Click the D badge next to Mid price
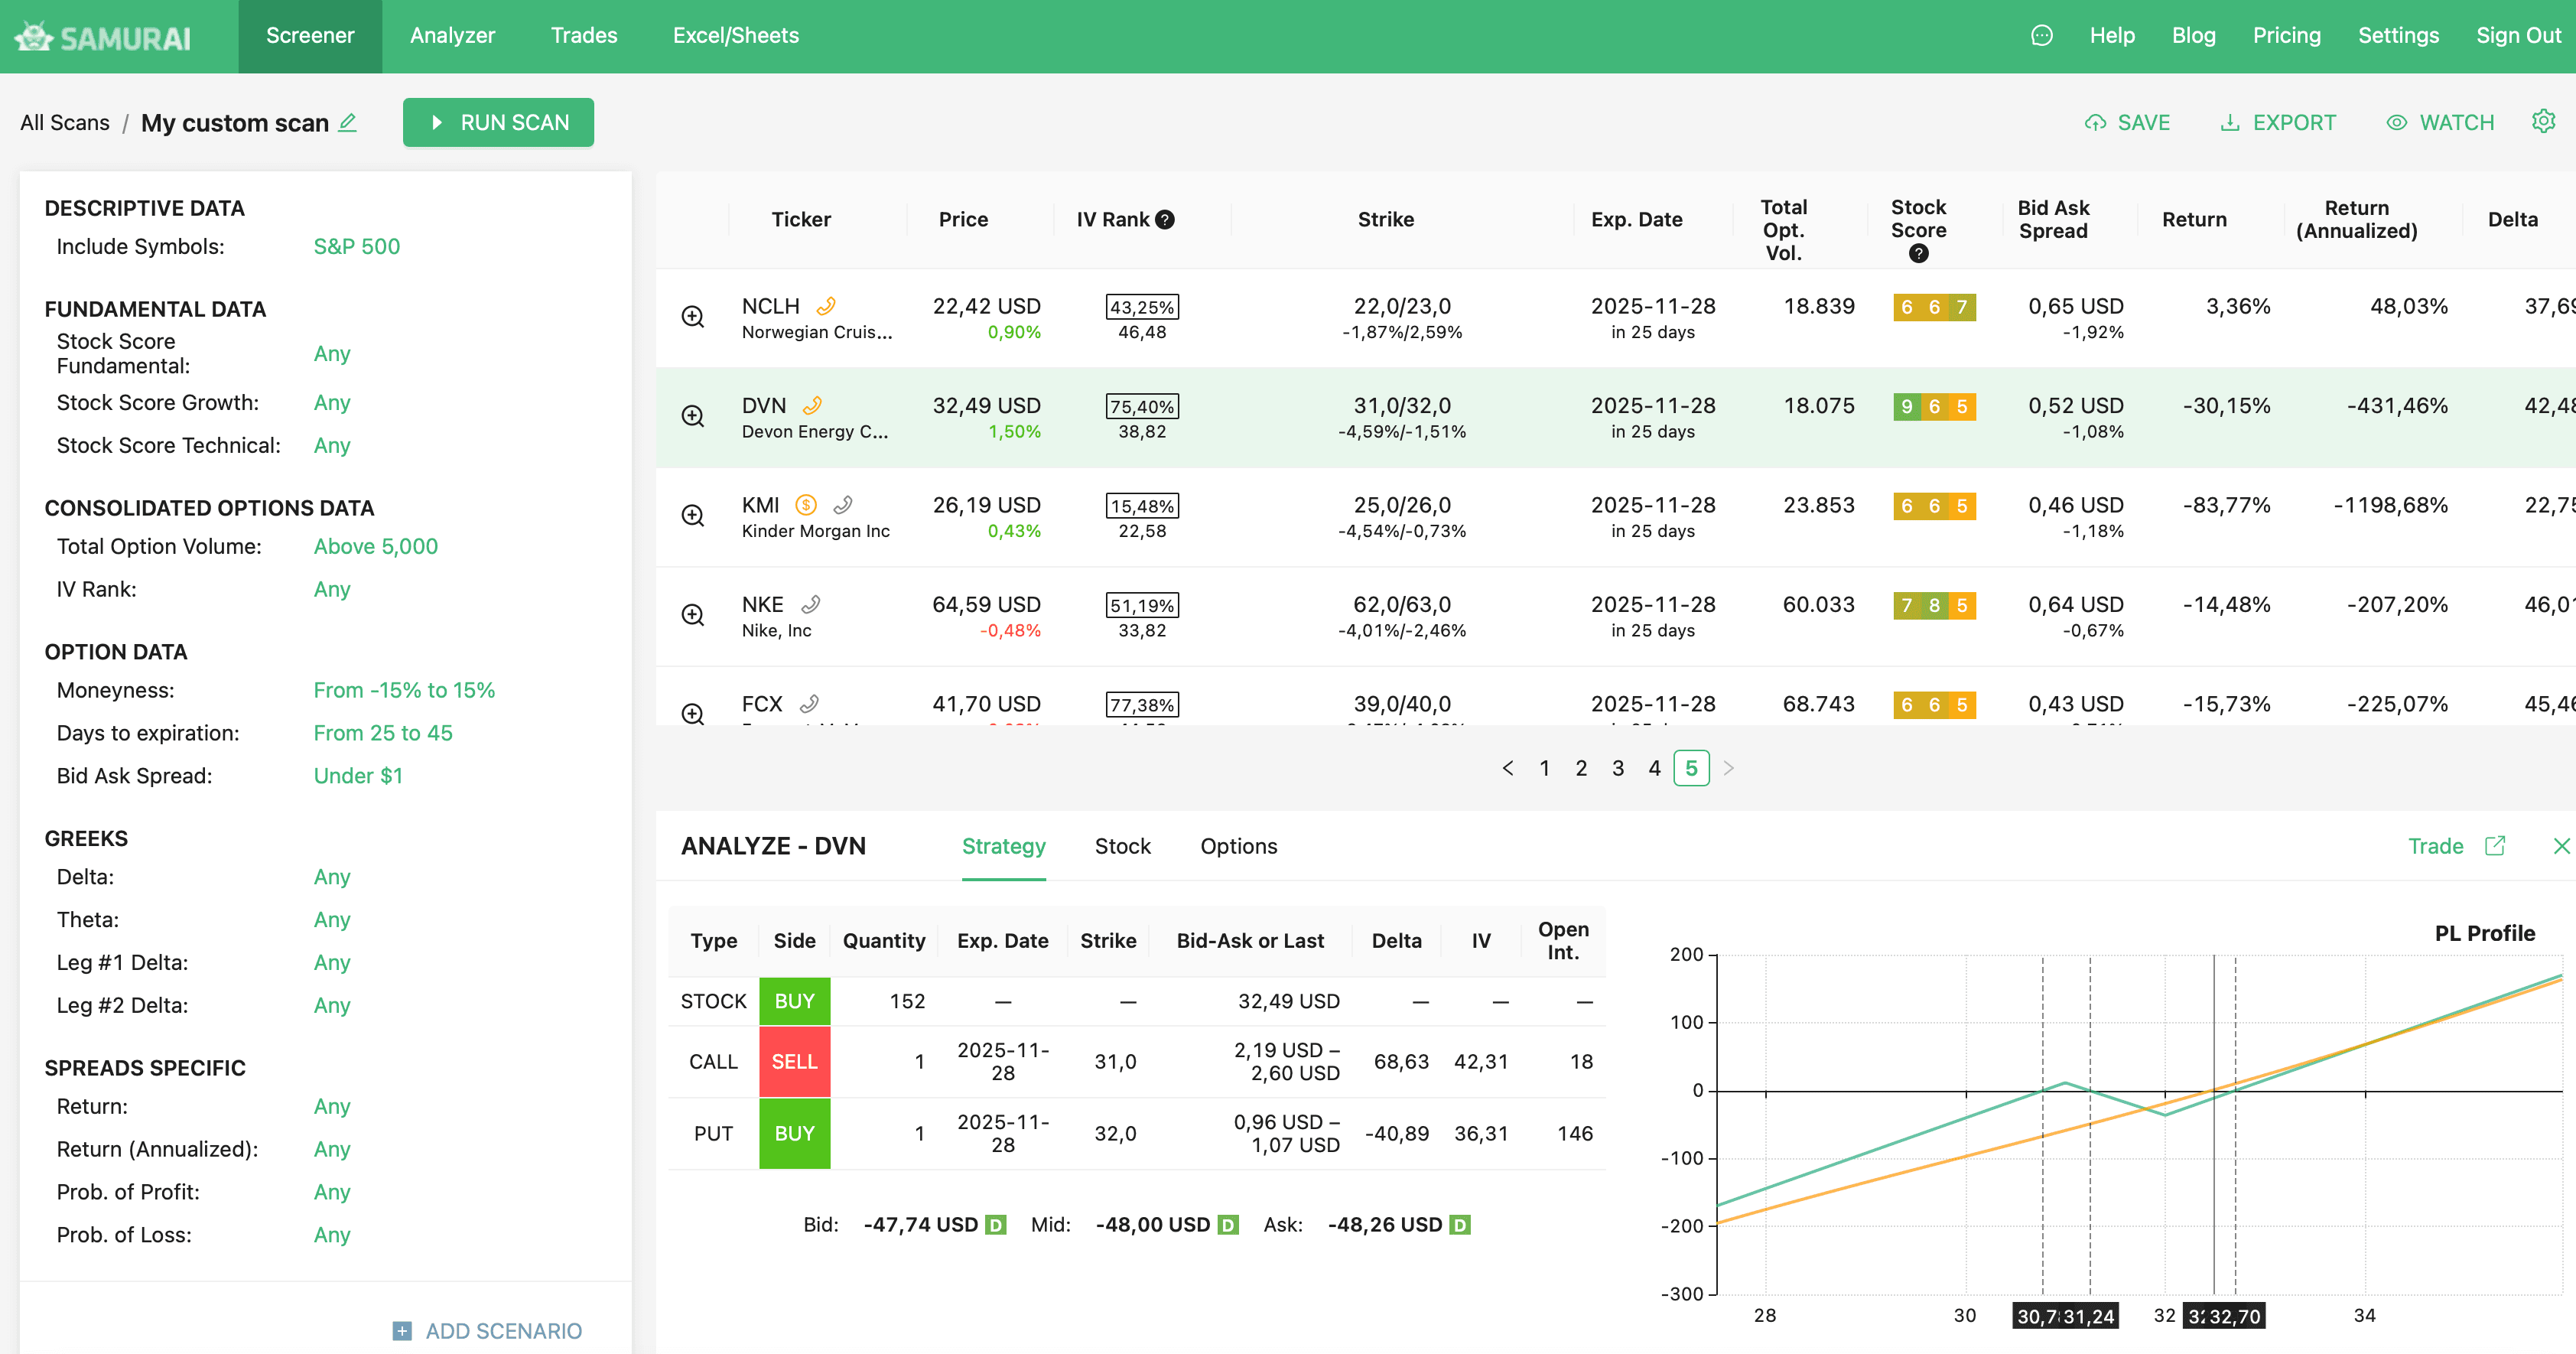2576x1354 pixels. pos(1228,1225)
